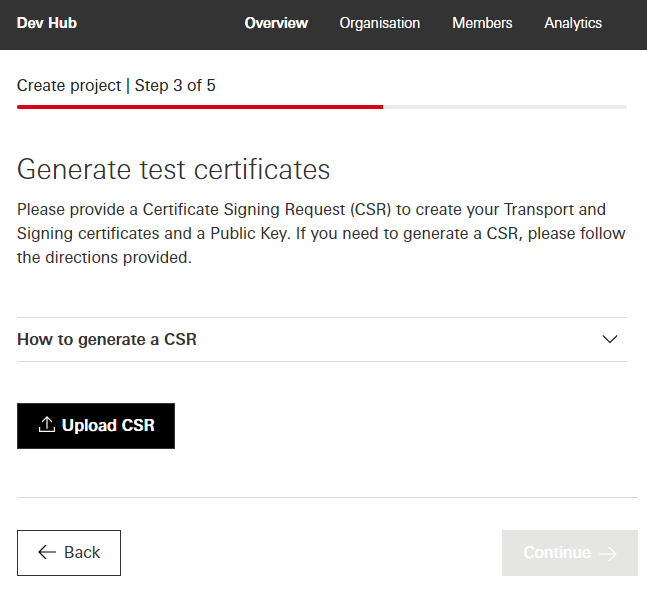647x597 pixels.
Task: Switch to the Members tab
Action: click(482, 23)
